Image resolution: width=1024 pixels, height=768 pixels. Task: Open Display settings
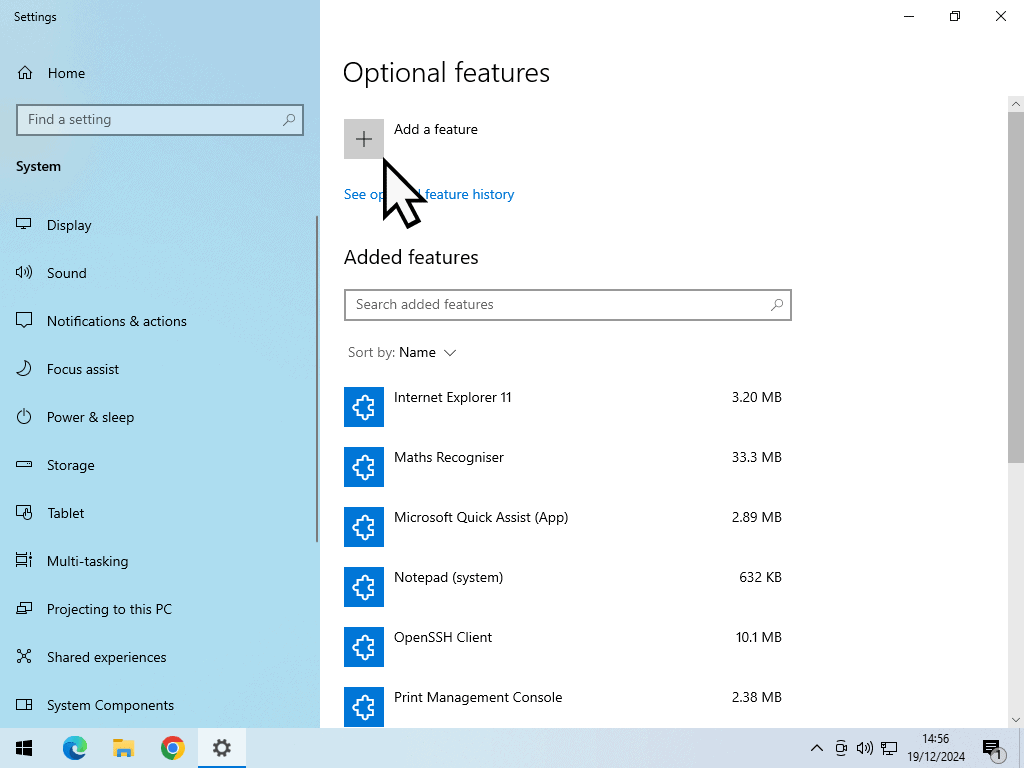click(x=54, y=225)
